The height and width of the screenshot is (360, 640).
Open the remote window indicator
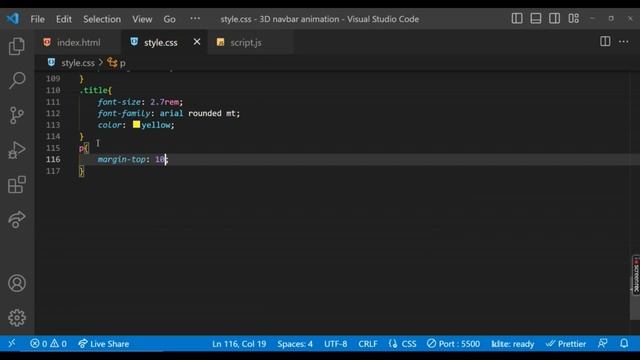pos(12,343)
